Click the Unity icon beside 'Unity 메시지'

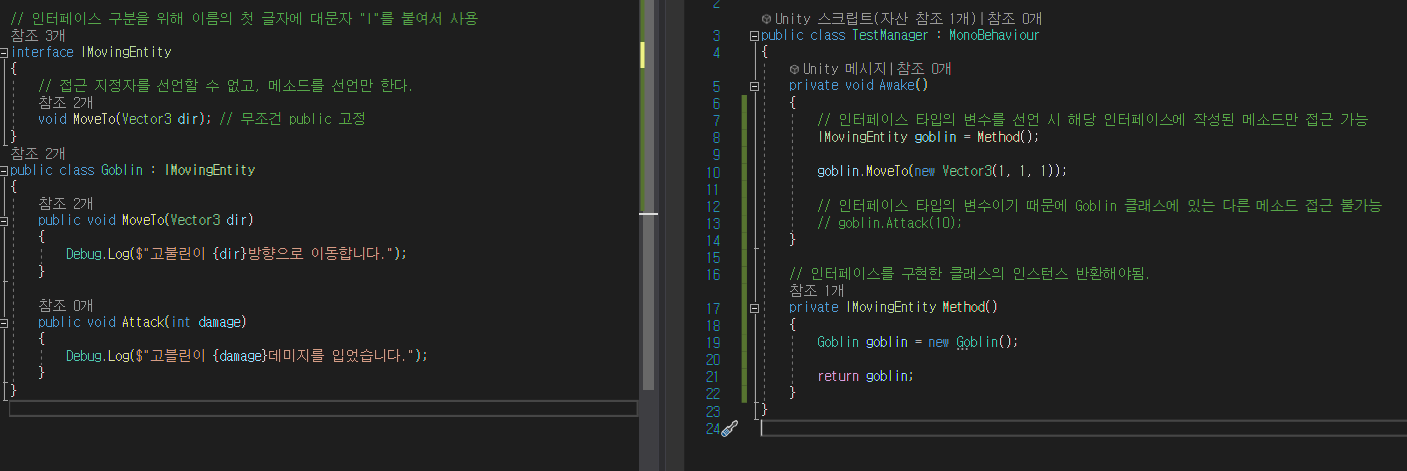coord(794,69)
